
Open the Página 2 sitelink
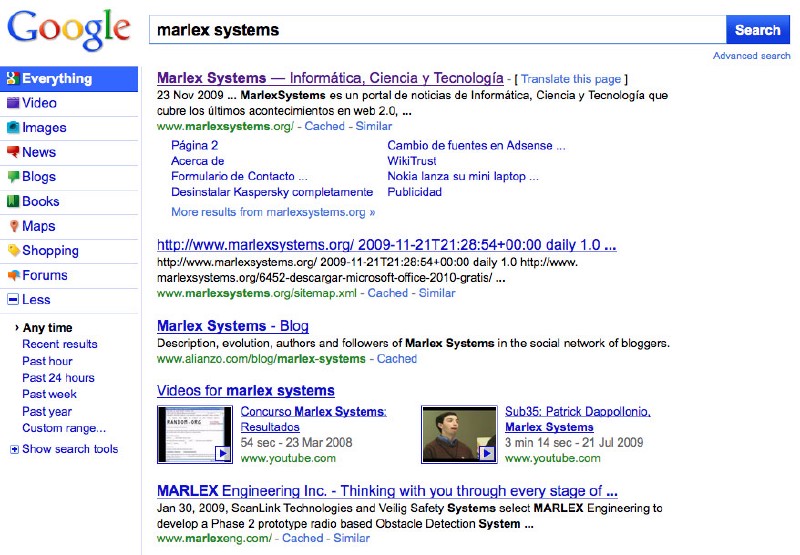[194, 145]
